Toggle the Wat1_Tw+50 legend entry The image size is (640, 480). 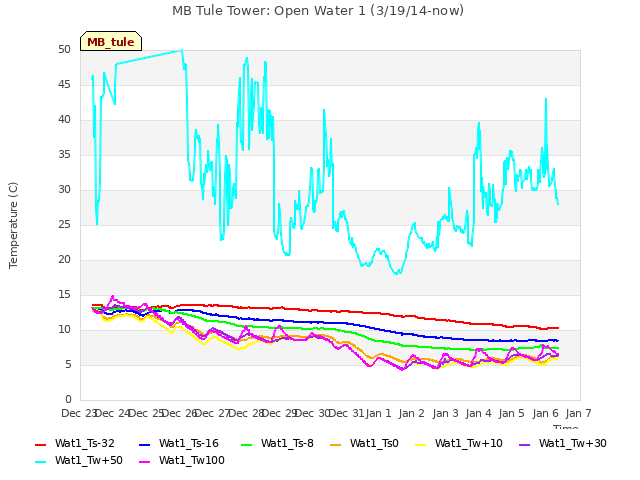(79, 460)
